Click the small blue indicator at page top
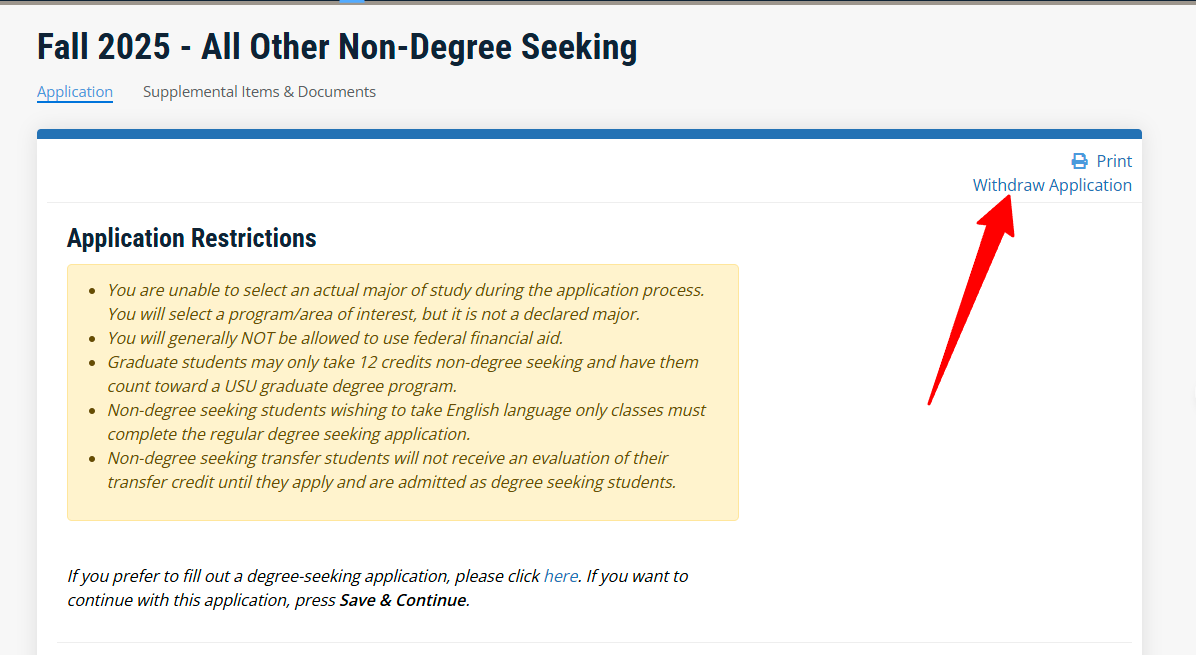The height and width of the screenshot is (655, 1196). [352, 2]
